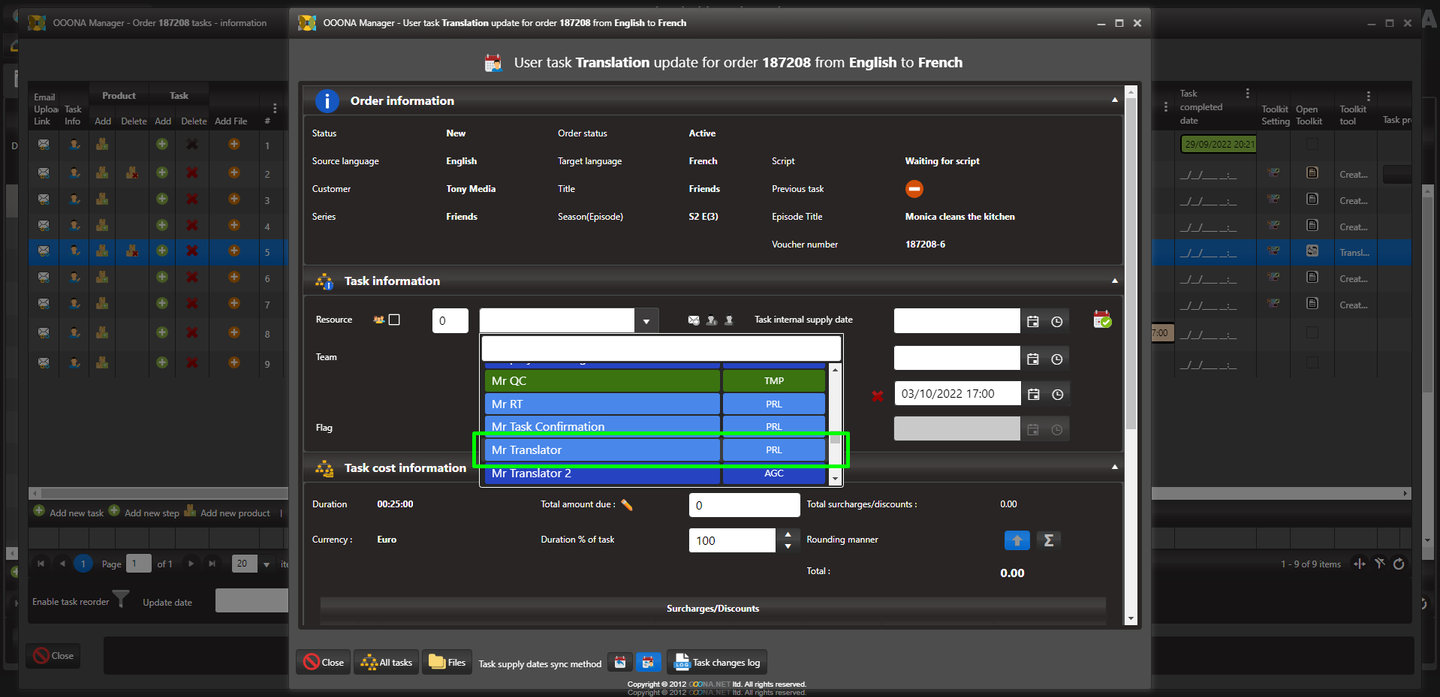Open the Task changes log

pyautogui.click(x=716, y=662)
